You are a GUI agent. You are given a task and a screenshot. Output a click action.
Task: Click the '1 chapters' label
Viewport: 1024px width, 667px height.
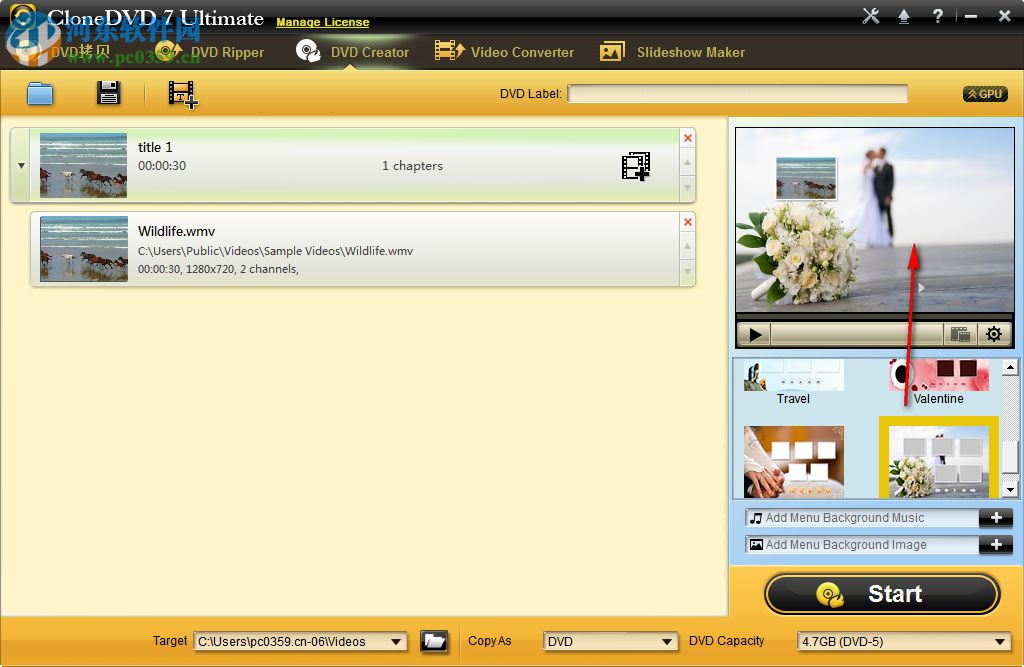412,166
